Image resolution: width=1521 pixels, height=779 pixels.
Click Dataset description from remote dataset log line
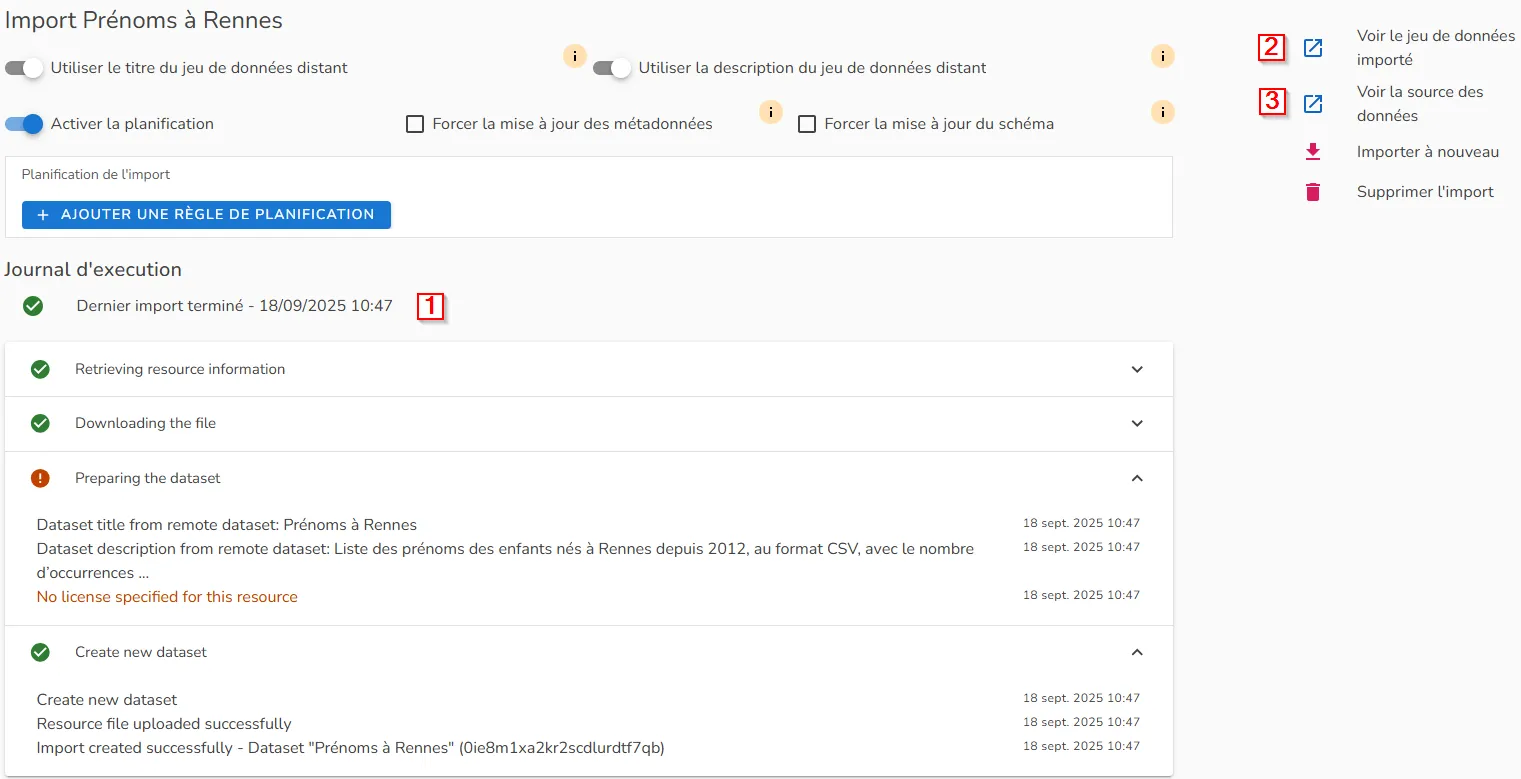[x=505, y=561]
